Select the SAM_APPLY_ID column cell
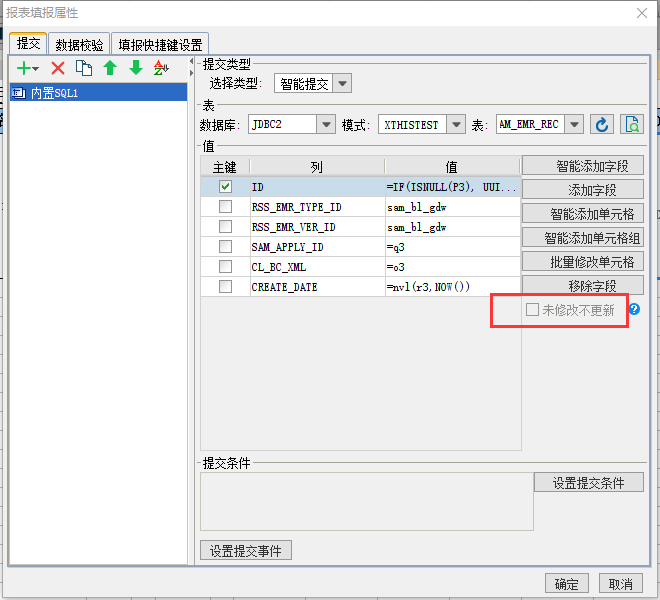The image size is (660, 600). click(x=318, y=246)
